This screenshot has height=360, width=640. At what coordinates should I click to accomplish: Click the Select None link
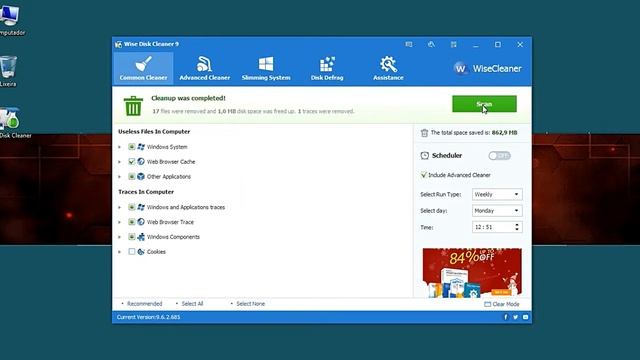pos(251,304)
